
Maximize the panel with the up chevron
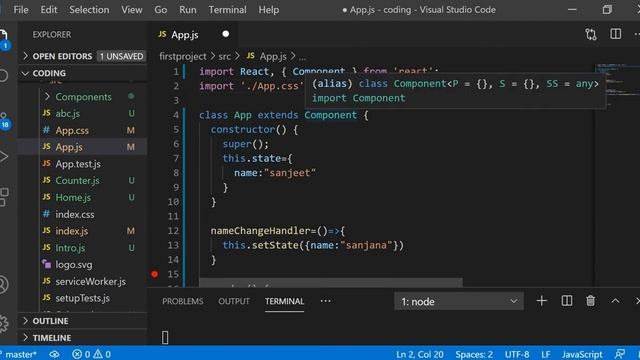615,301
